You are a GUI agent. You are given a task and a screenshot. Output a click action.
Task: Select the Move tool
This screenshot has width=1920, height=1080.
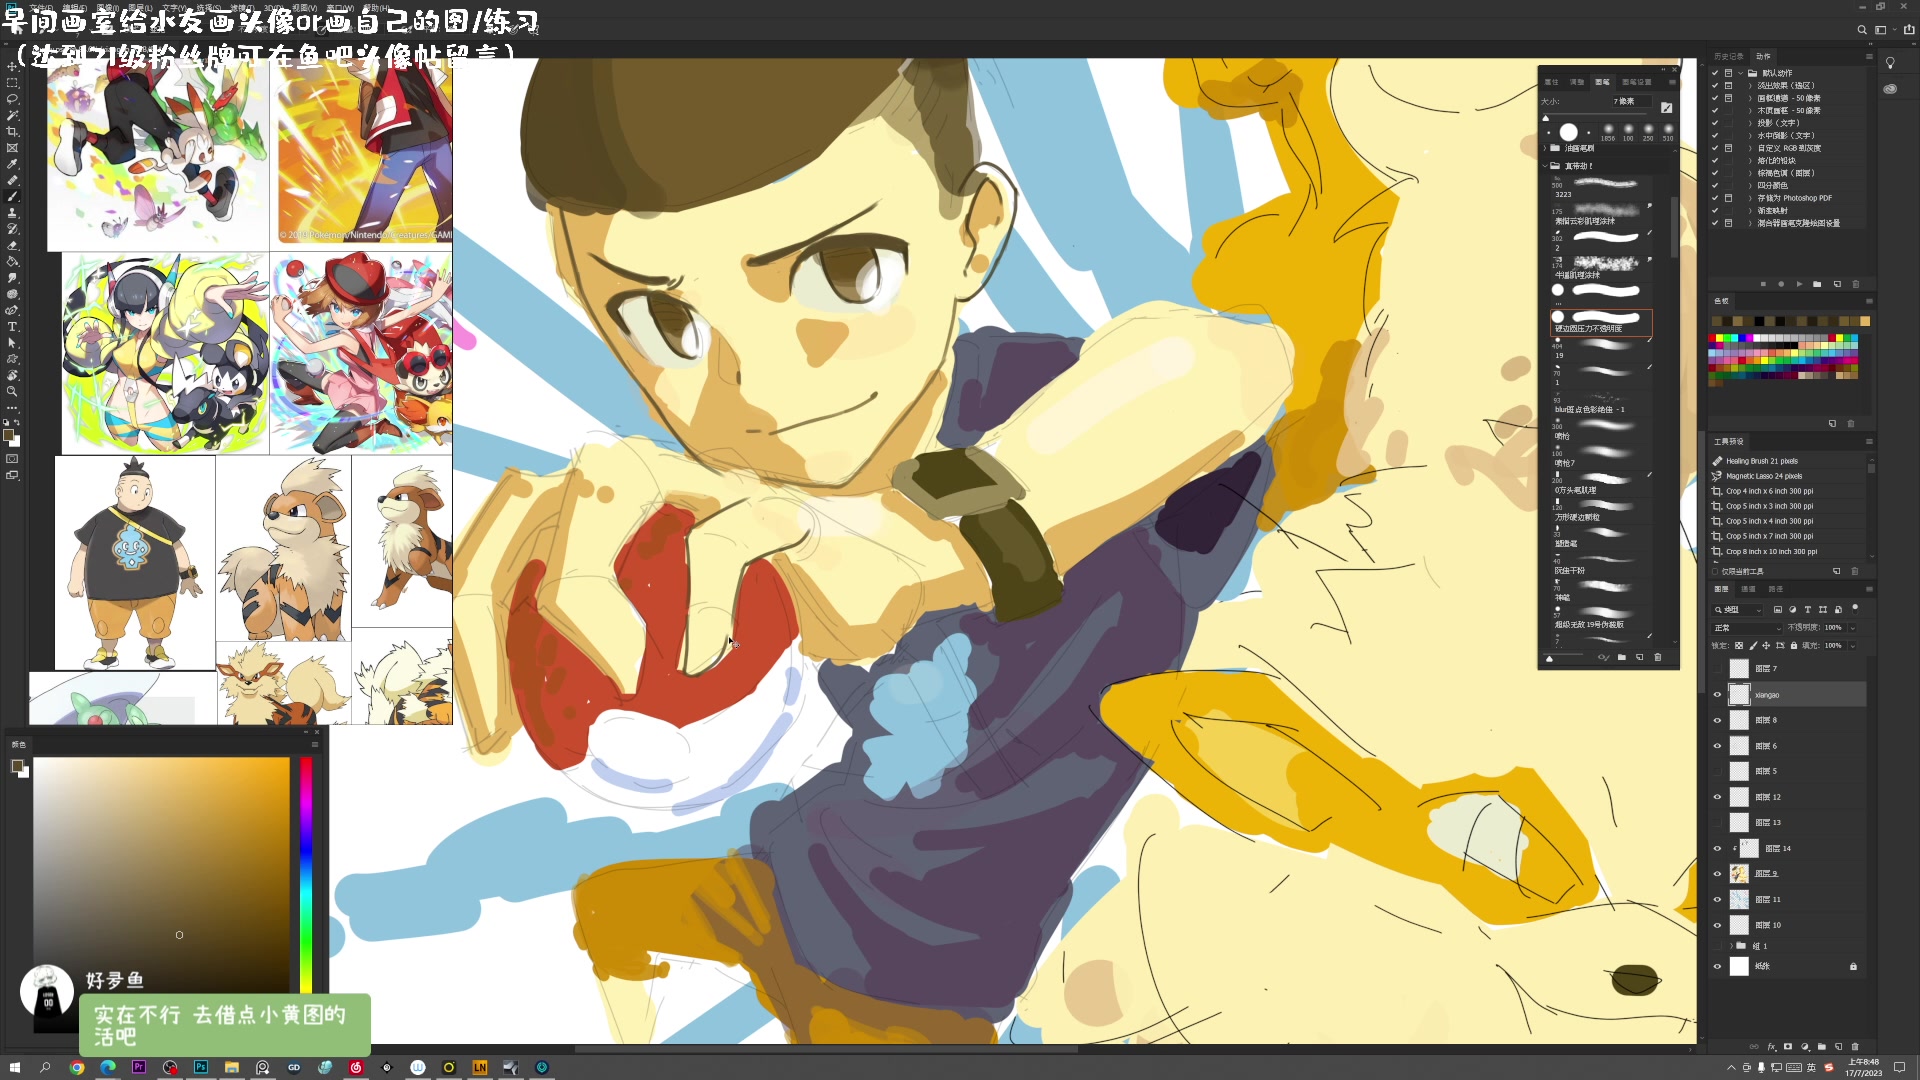coord(12,67)
